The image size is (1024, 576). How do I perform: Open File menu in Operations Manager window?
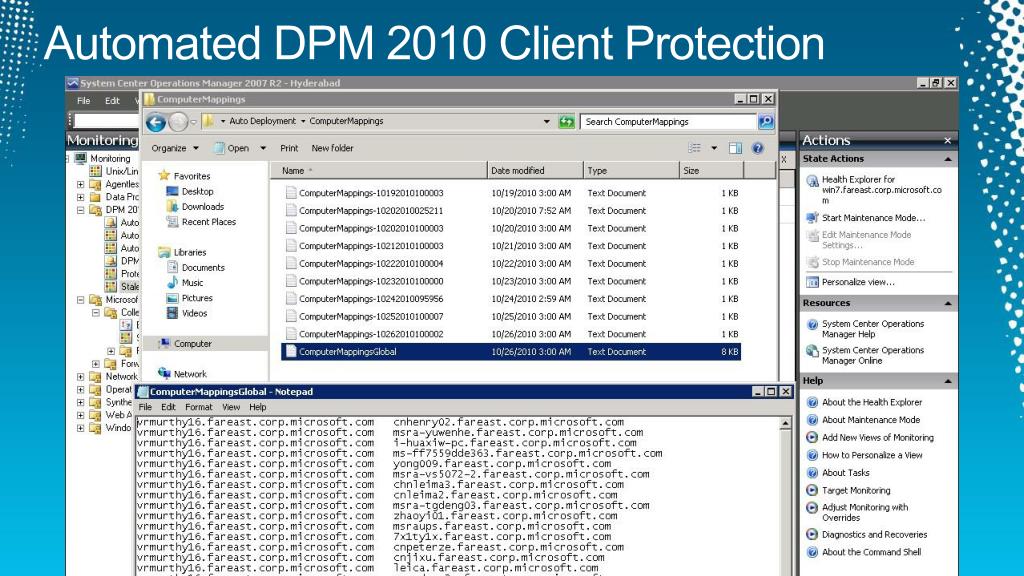[84, 101]
